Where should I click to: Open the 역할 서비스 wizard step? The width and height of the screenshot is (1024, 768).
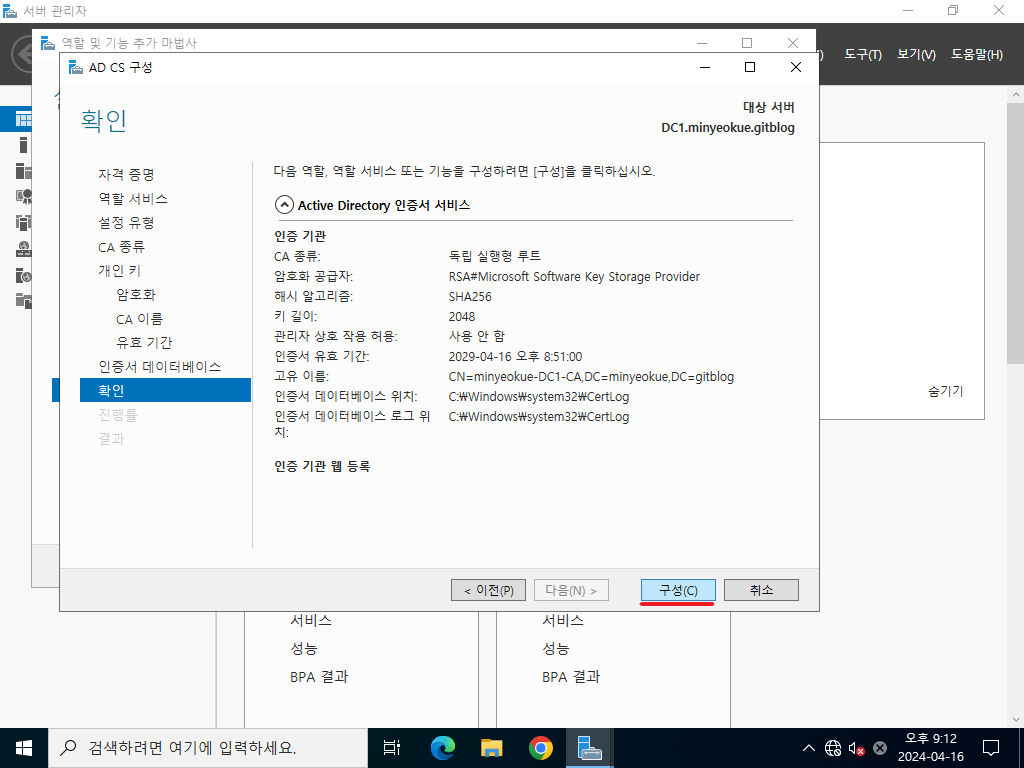coord(133,199)
